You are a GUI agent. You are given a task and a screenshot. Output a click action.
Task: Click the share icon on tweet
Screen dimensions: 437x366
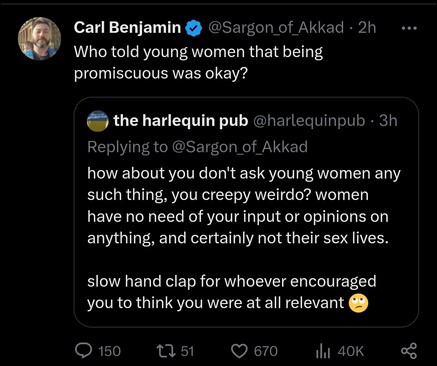coord(409,351)
